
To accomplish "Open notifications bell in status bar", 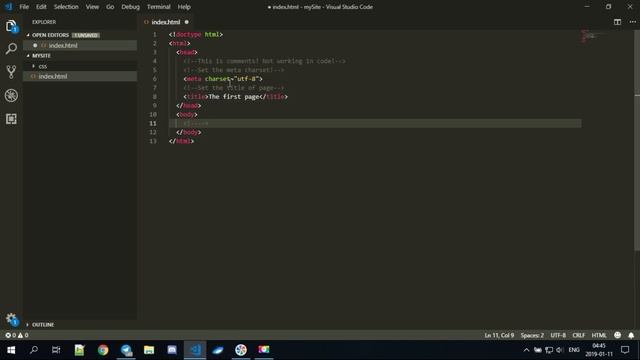I will (631, 335).
